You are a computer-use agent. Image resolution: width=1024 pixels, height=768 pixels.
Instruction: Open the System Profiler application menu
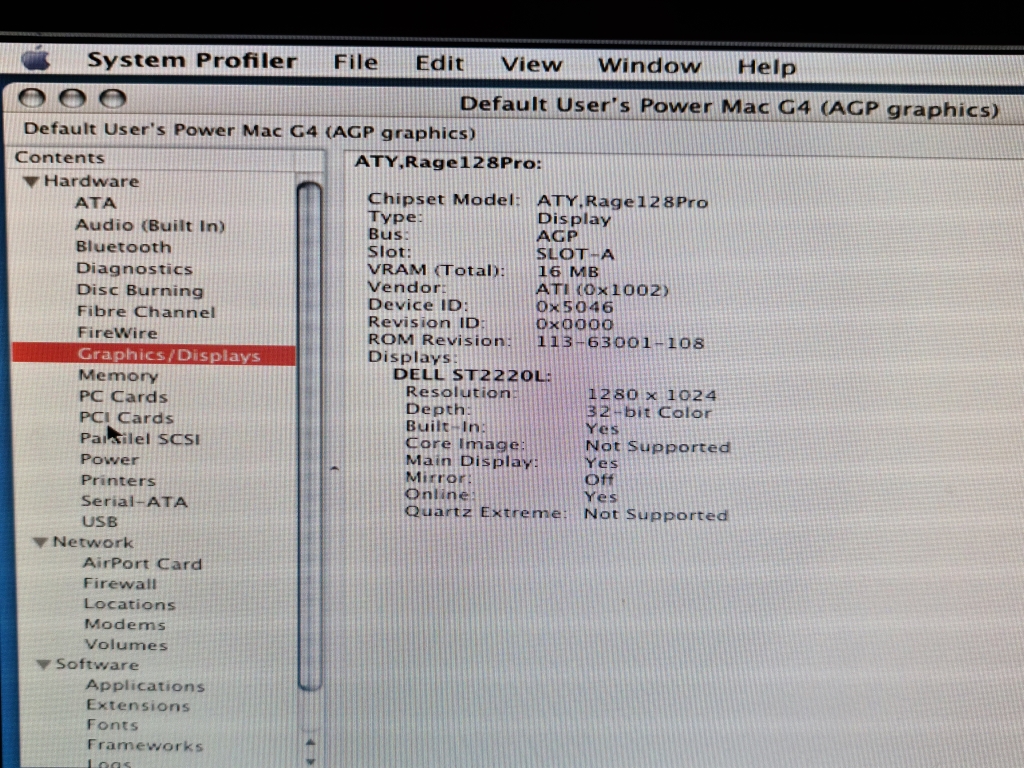click(x=191, y=60)
